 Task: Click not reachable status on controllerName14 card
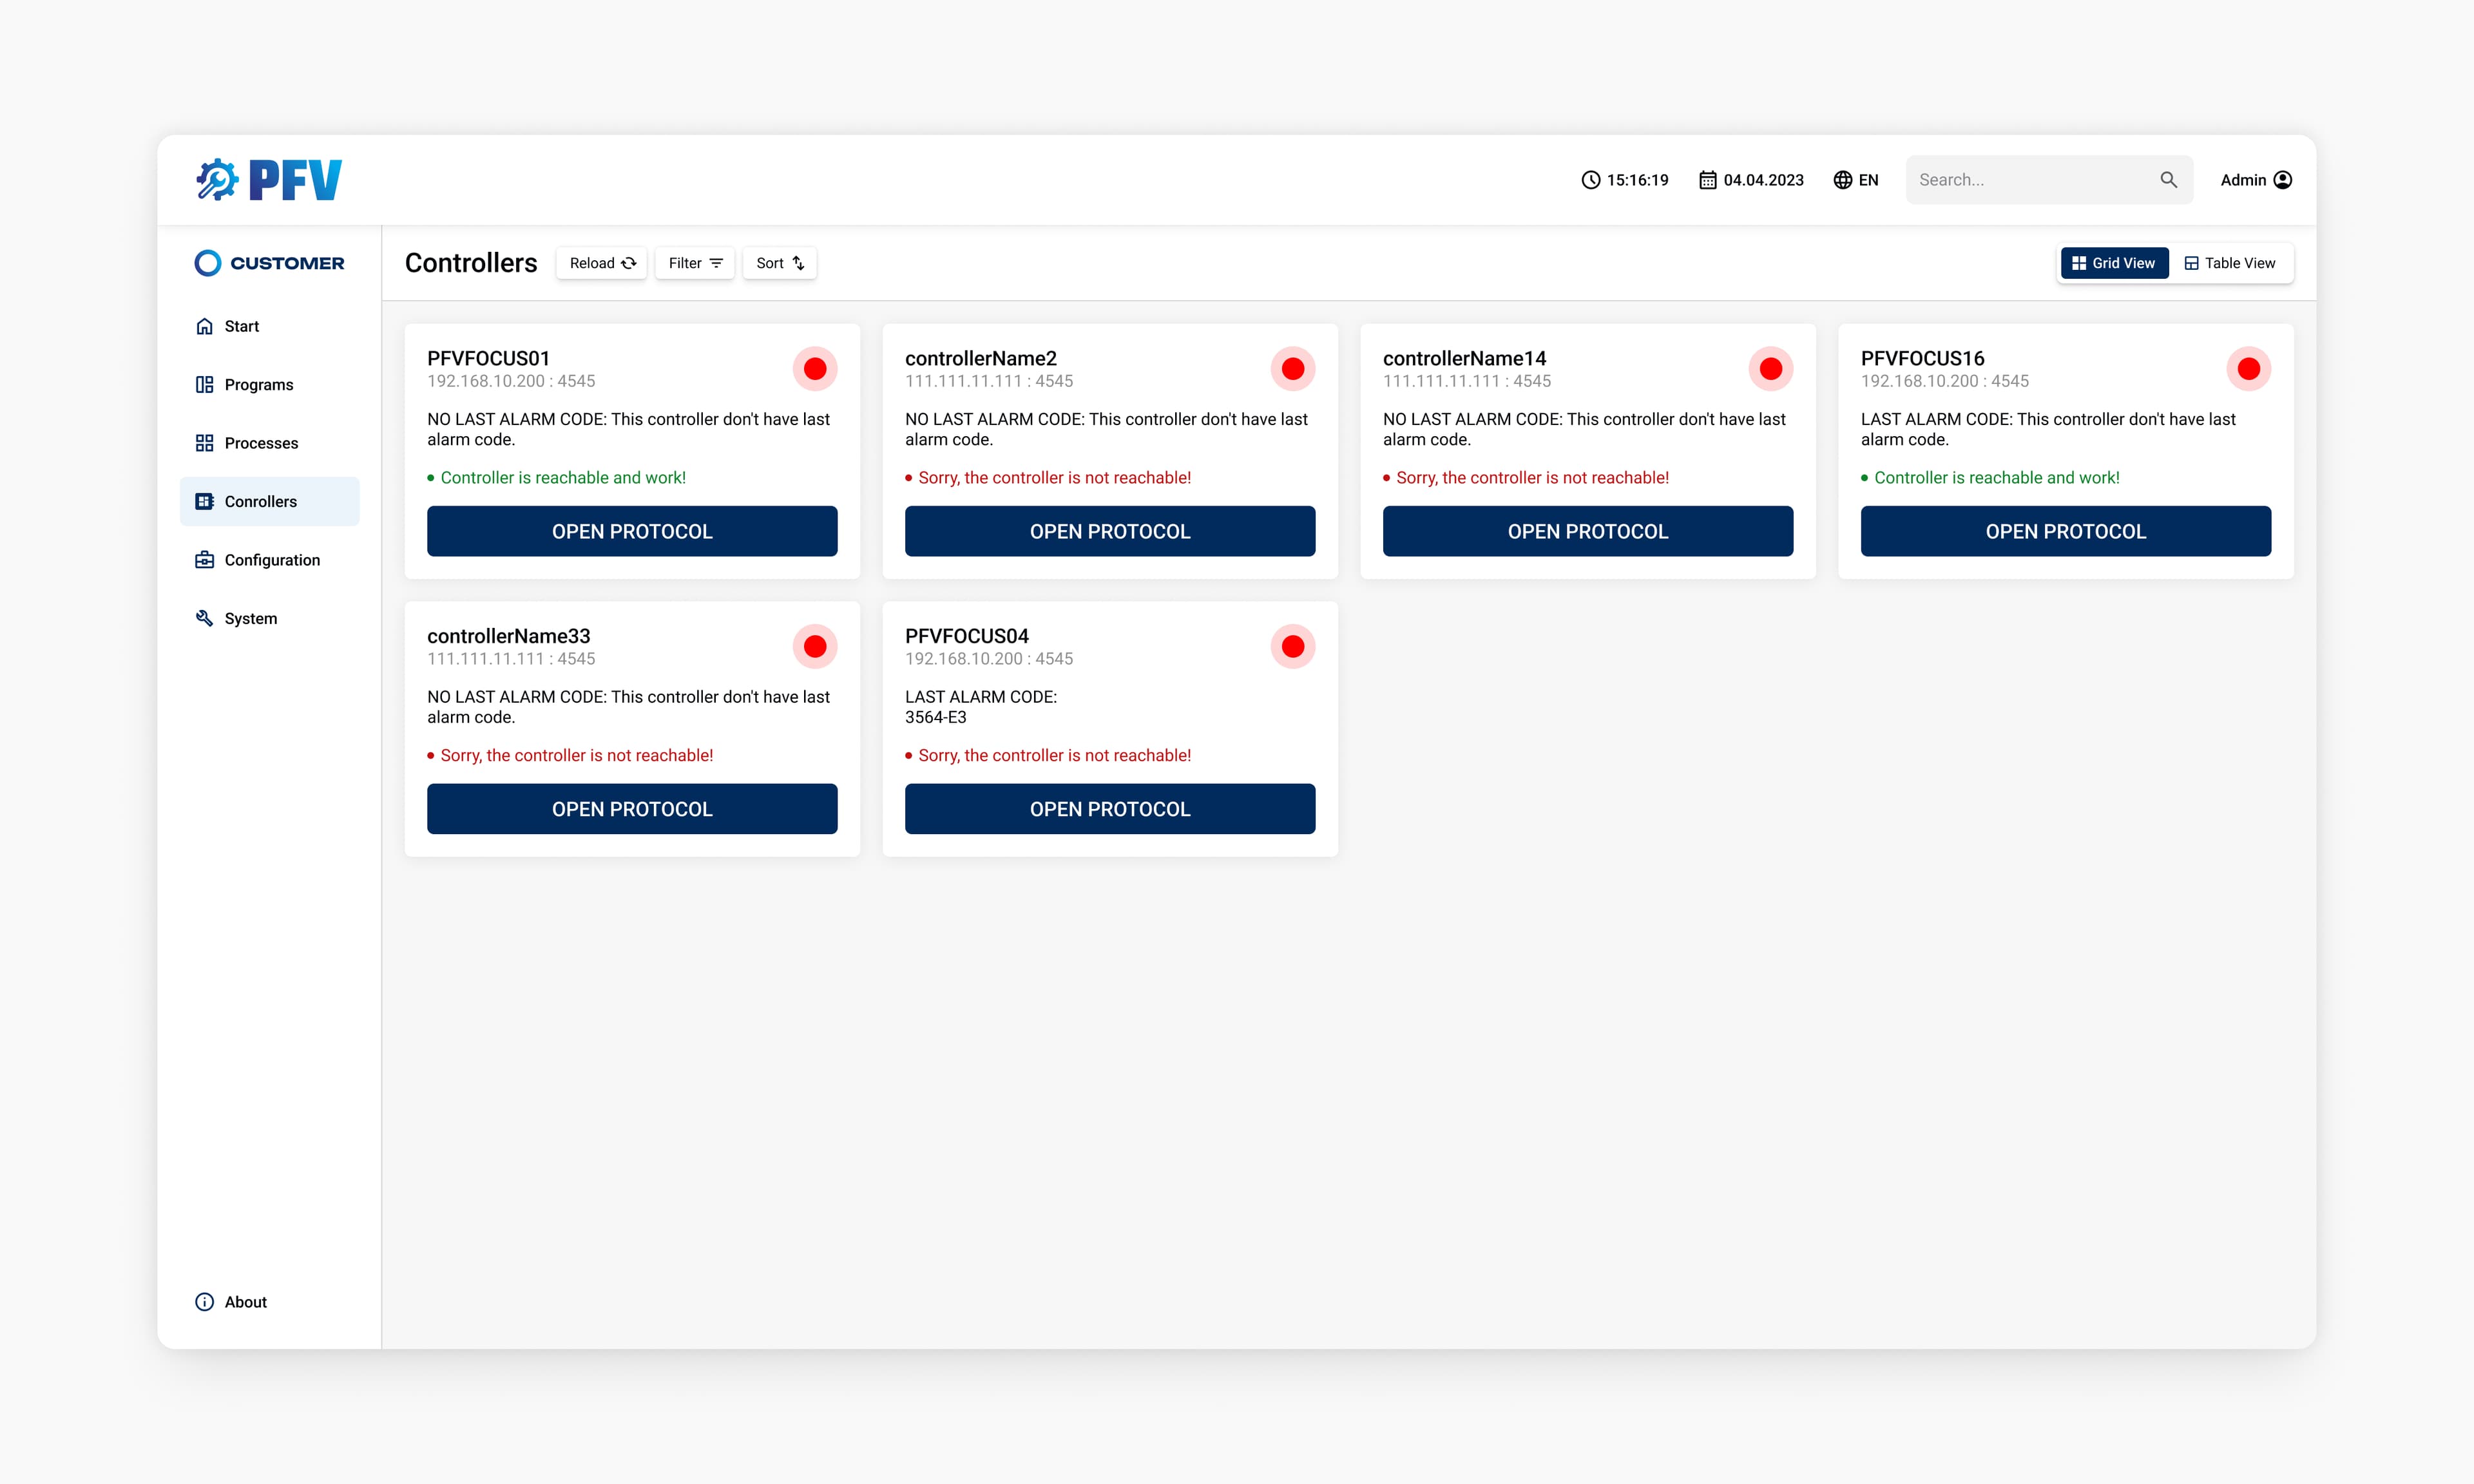coord(1526,478)
